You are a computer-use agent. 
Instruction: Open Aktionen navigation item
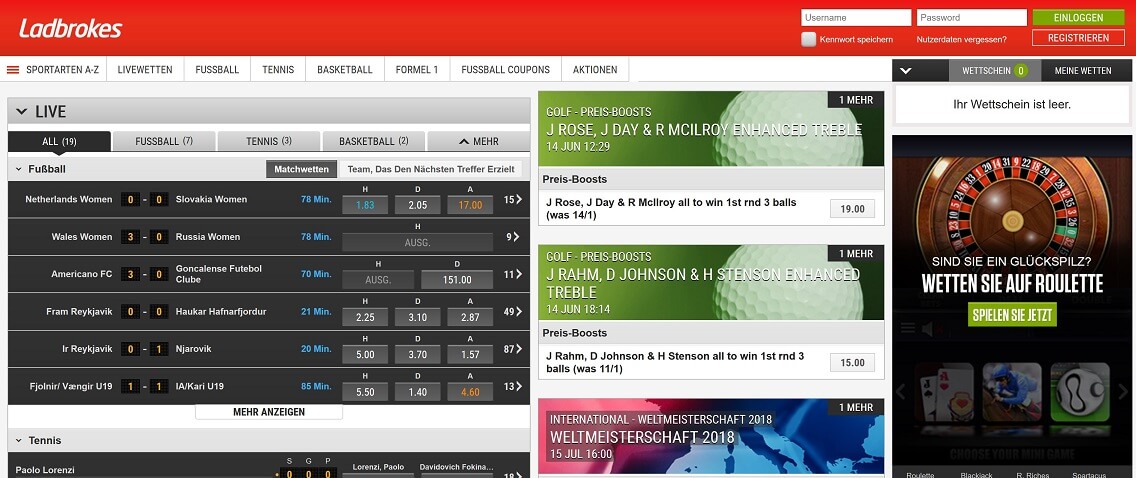click(595, 70)
